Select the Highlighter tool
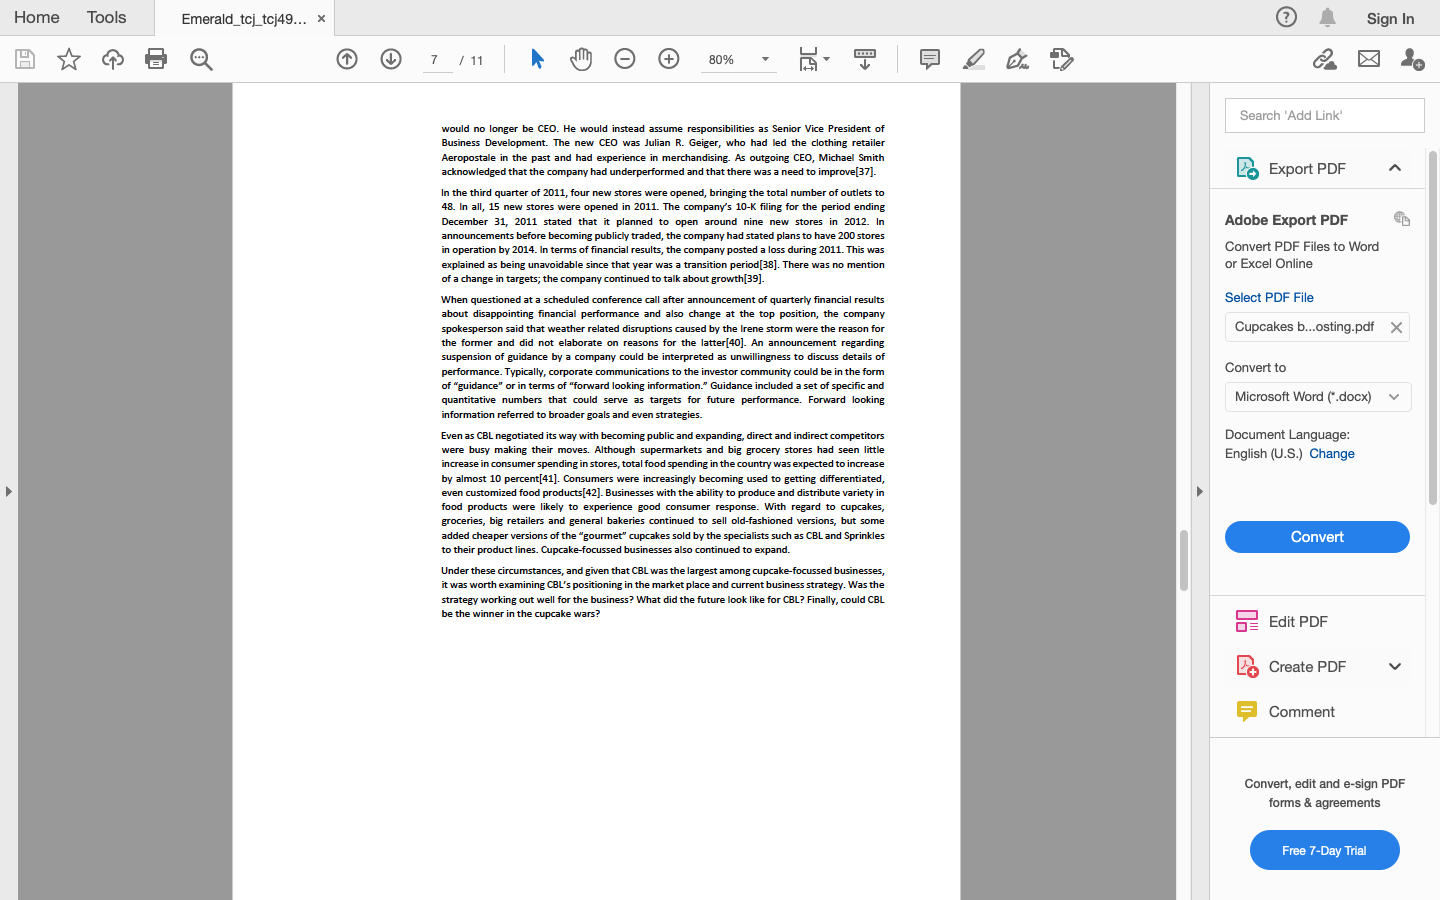The height and width of the screenshot is (900, 1440). [973, 59]
